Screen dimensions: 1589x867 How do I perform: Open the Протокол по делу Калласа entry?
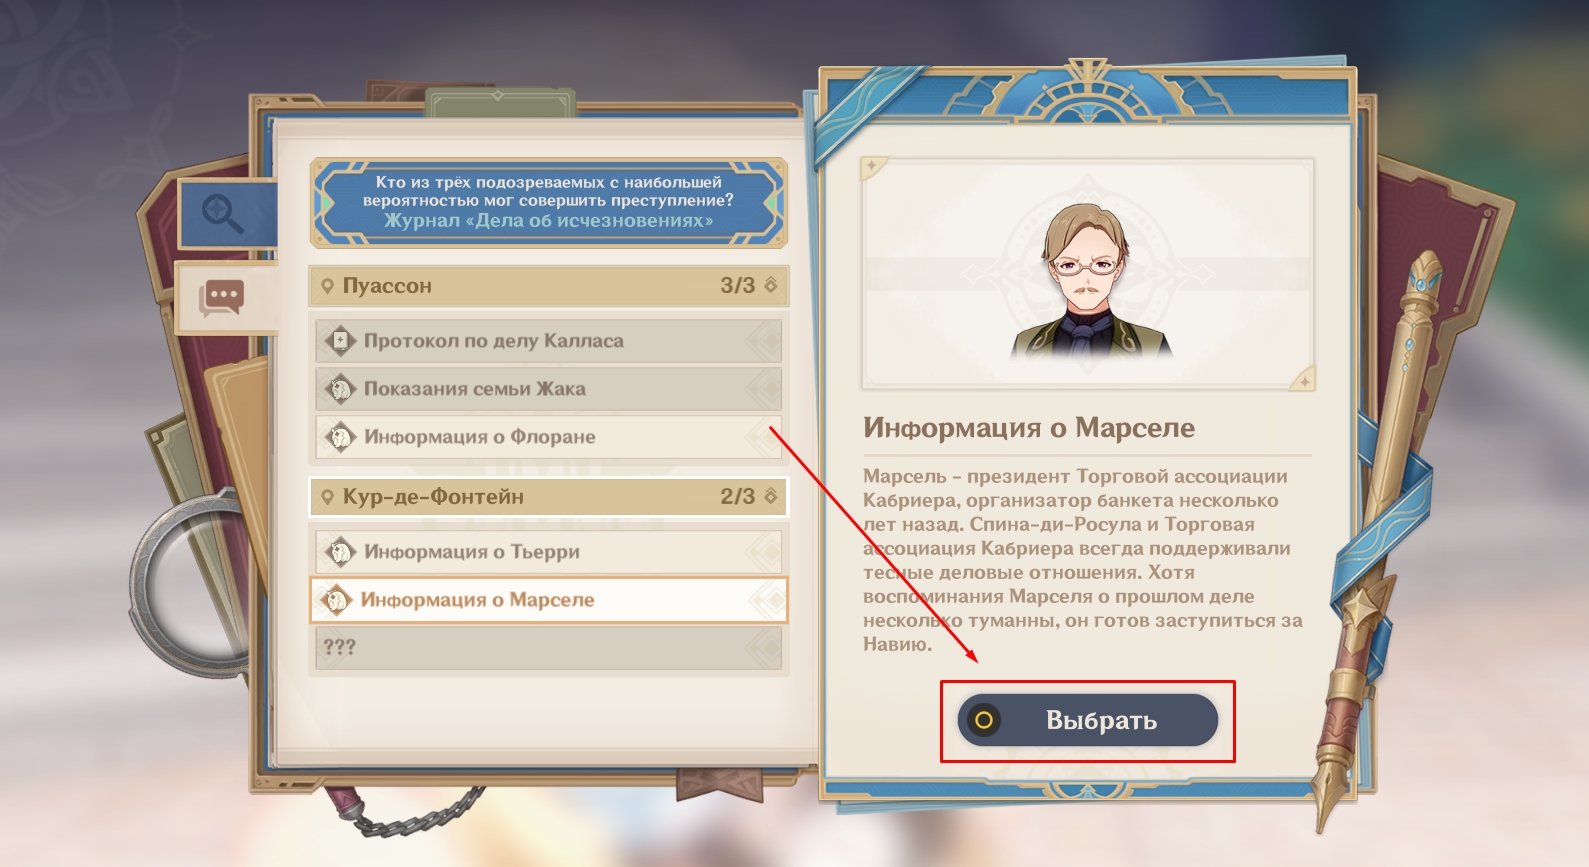548,341
